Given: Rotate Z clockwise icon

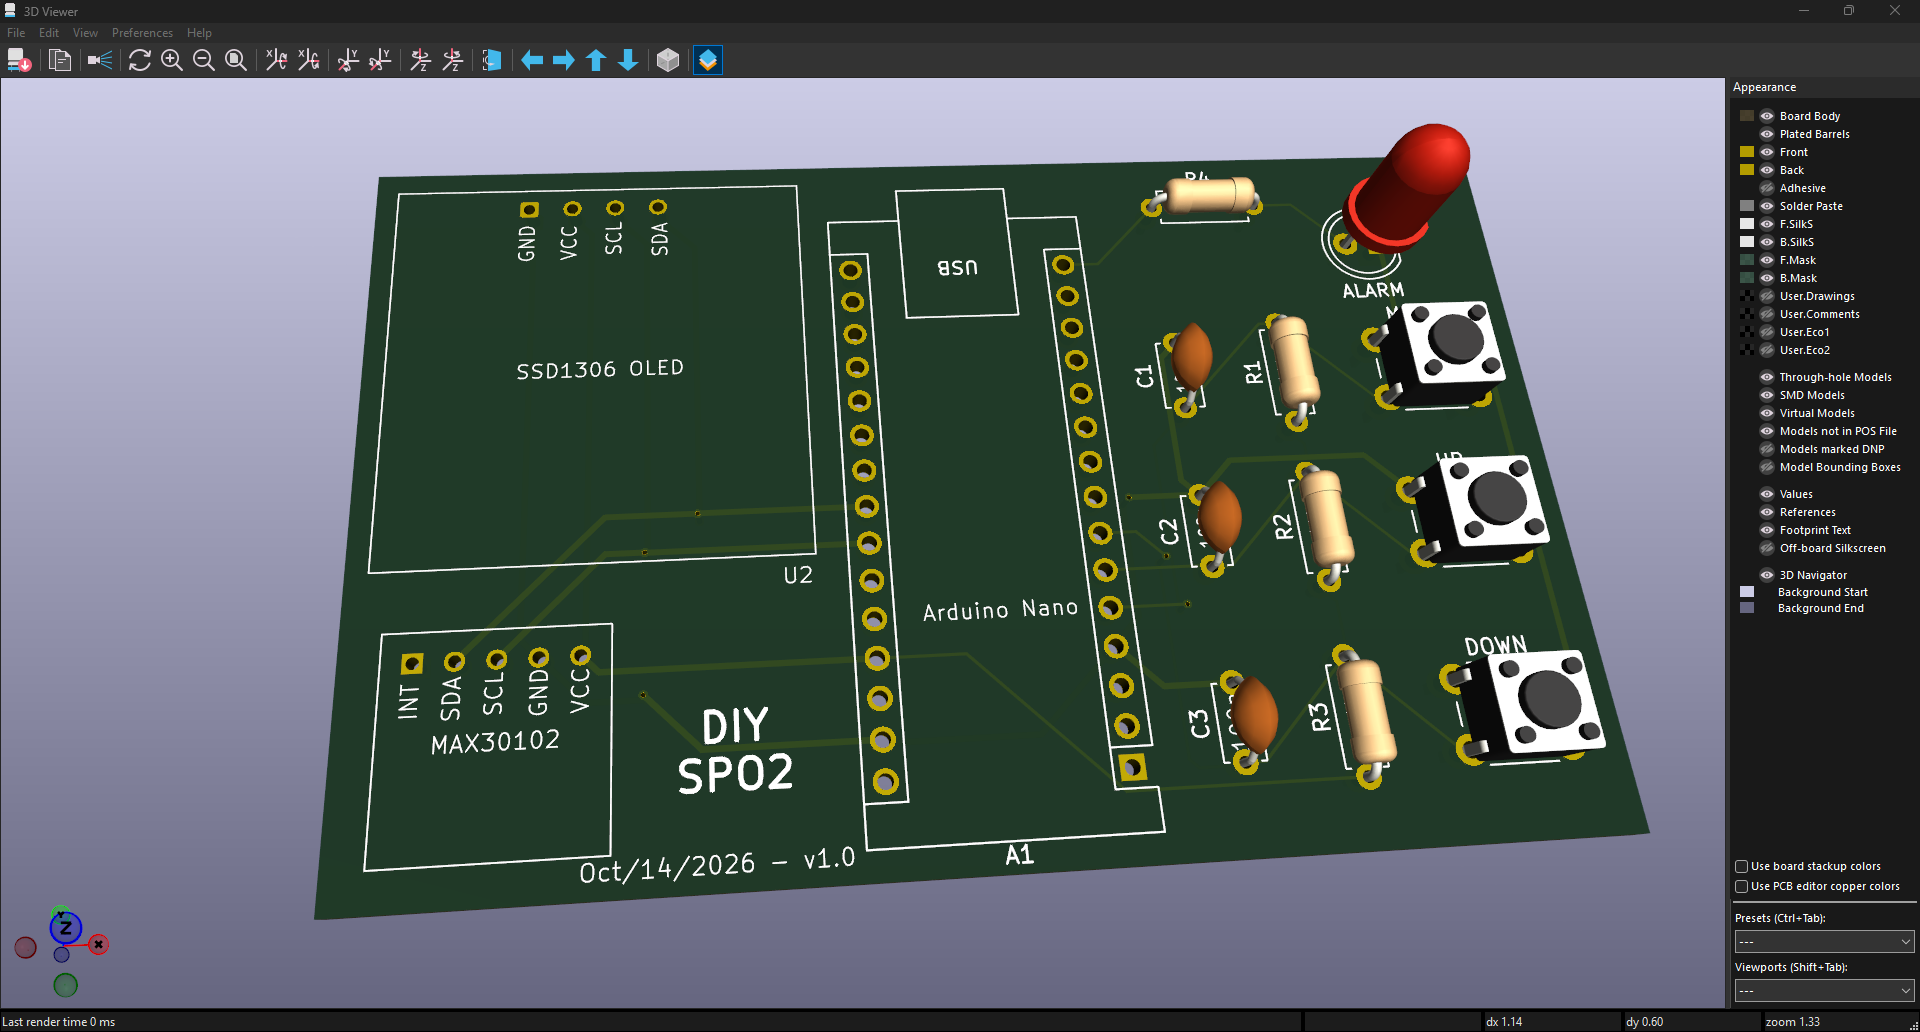Looking at the screenshot, I should tap(421, 61).
